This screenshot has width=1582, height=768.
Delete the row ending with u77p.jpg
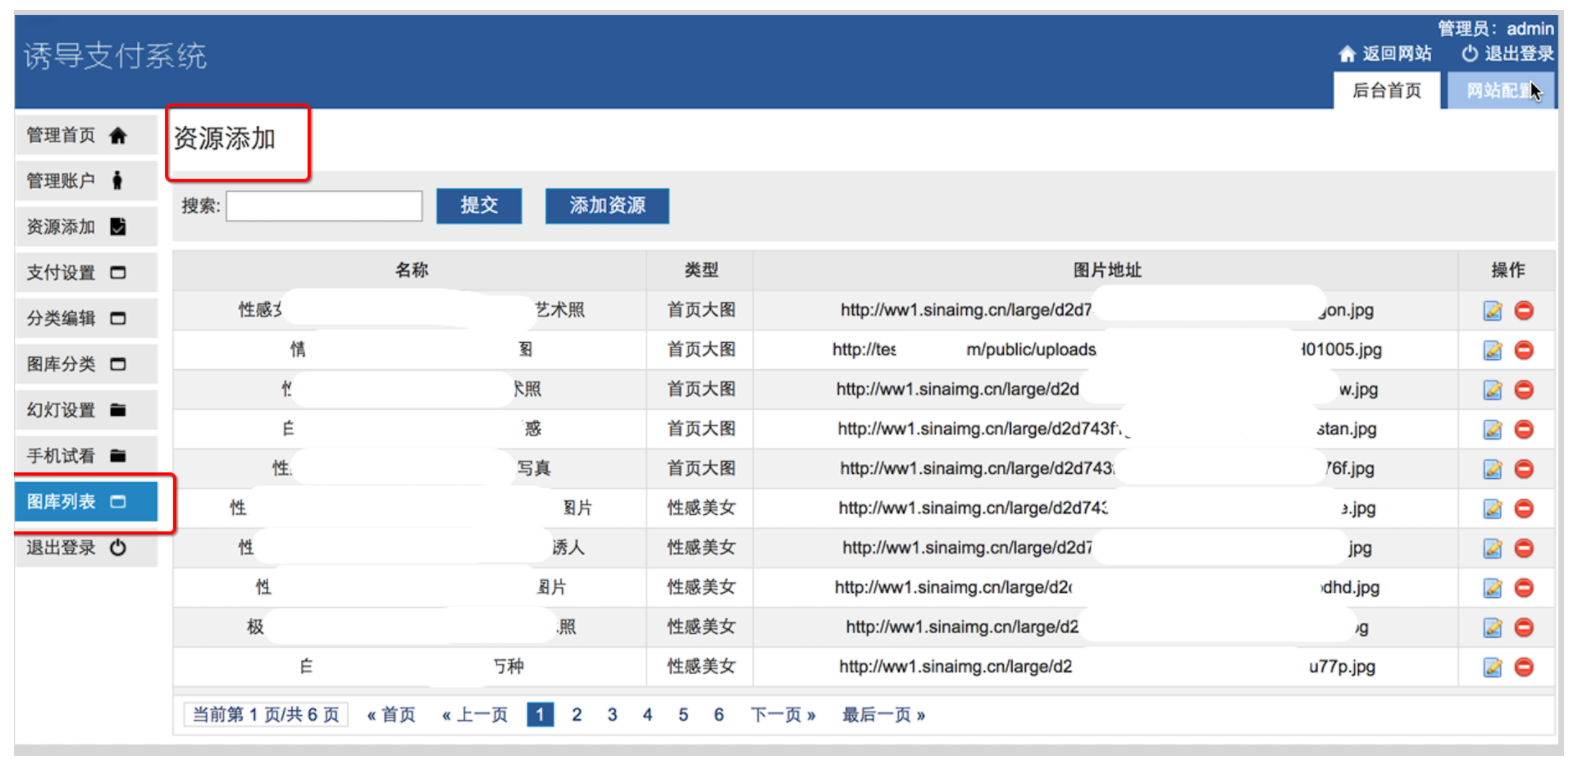click(x=1524, y=667)
